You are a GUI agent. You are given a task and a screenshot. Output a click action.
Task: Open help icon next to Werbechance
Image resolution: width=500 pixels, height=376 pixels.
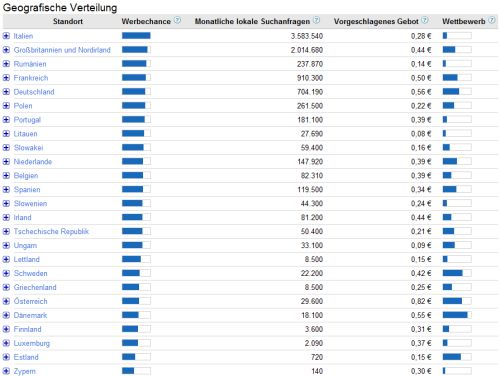pyautogui.click(x=178, y=21)
